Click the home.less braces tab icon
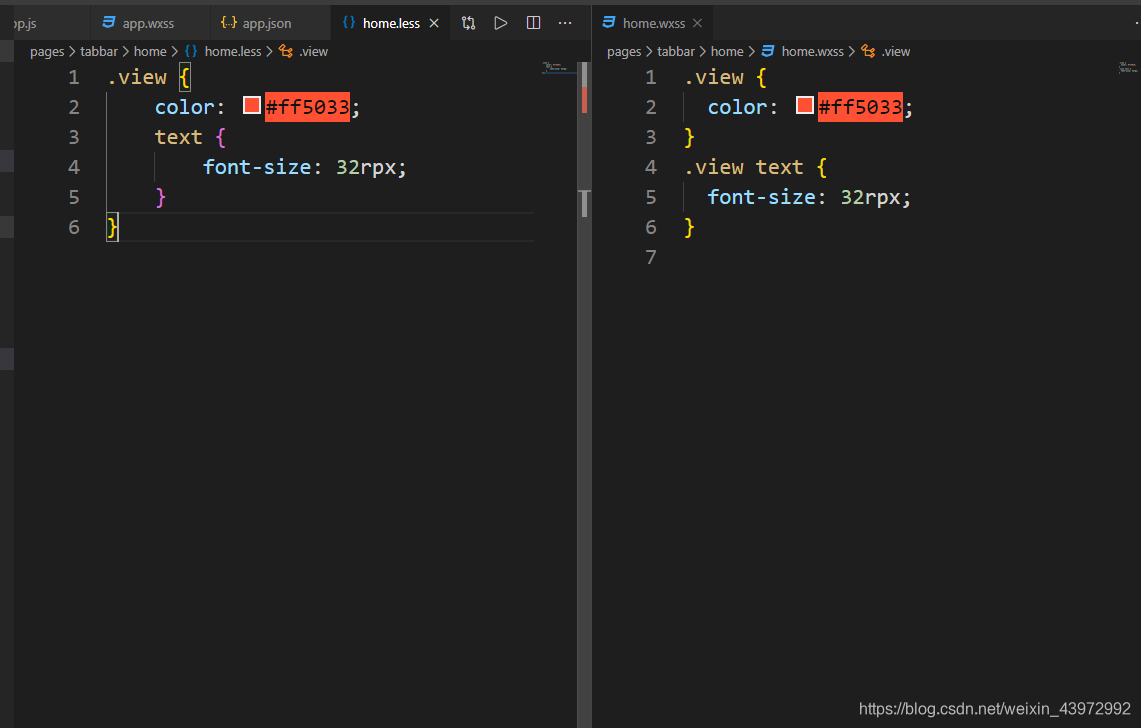Image resolution: width=1141 pixels, height=728 pixels. 349,23
